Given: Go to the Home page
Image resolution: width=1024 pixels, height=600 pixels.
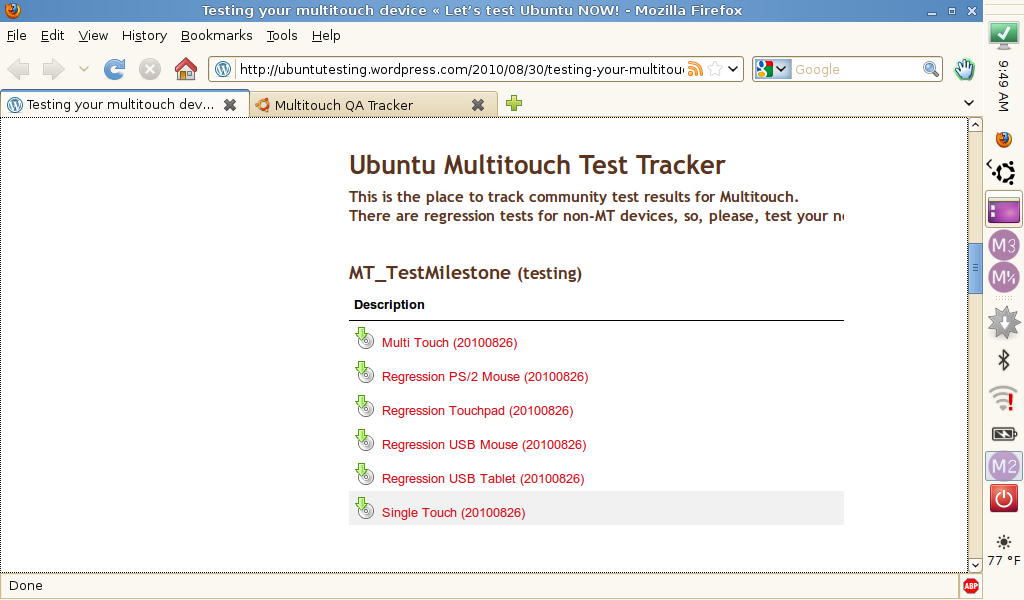Looking at the screenshot, I should tap(185, 69).
